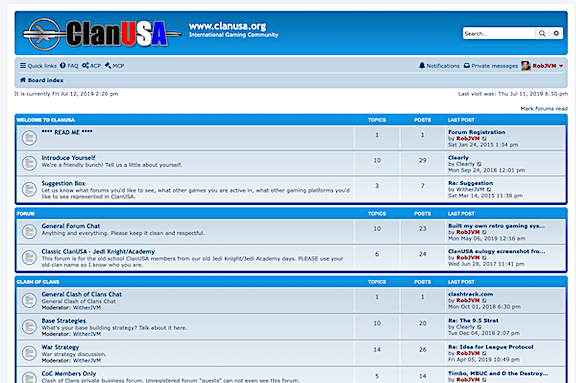This screenshot has height=383, width=576.
Task: View latest post icon beside WitherJVM author
Action: (489, 189)
